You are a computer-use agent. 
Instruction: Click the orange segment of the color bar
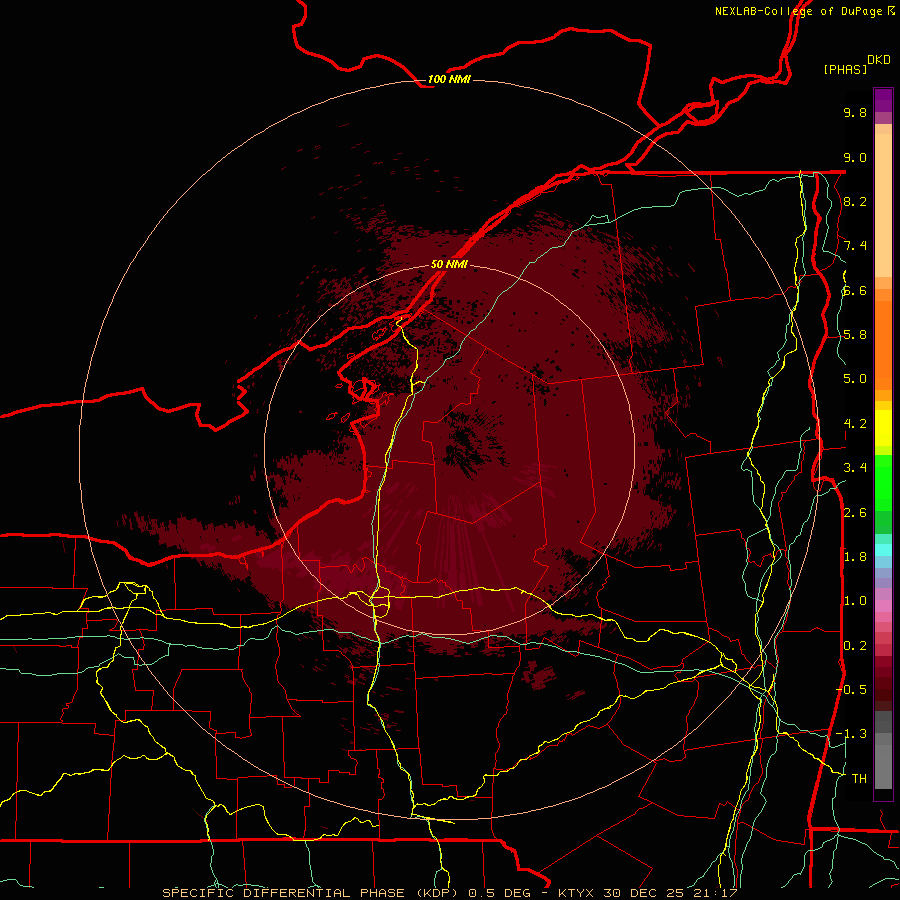click(x=883, y=344)
